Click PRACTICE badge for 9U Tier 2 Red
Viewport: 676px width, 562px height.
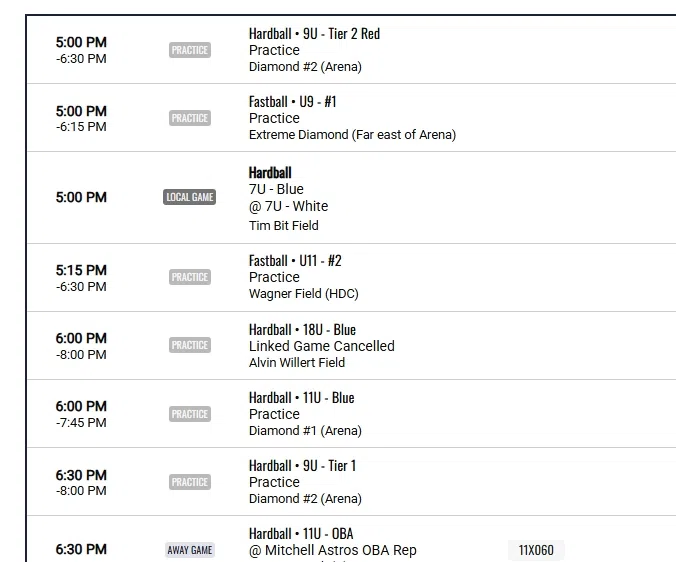click(189, 50)
